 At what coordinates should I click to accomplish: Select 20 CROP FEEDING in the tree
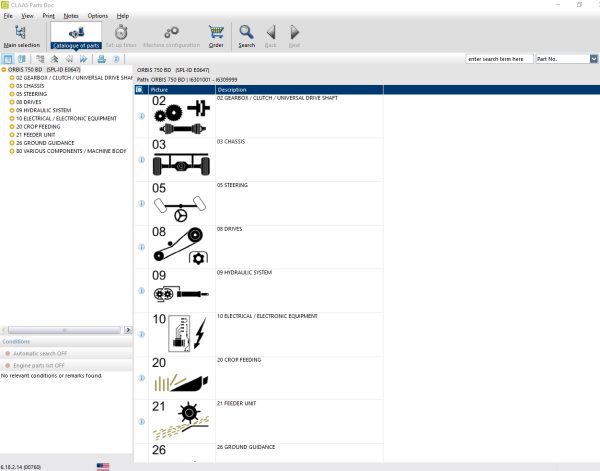click(38, 127)
